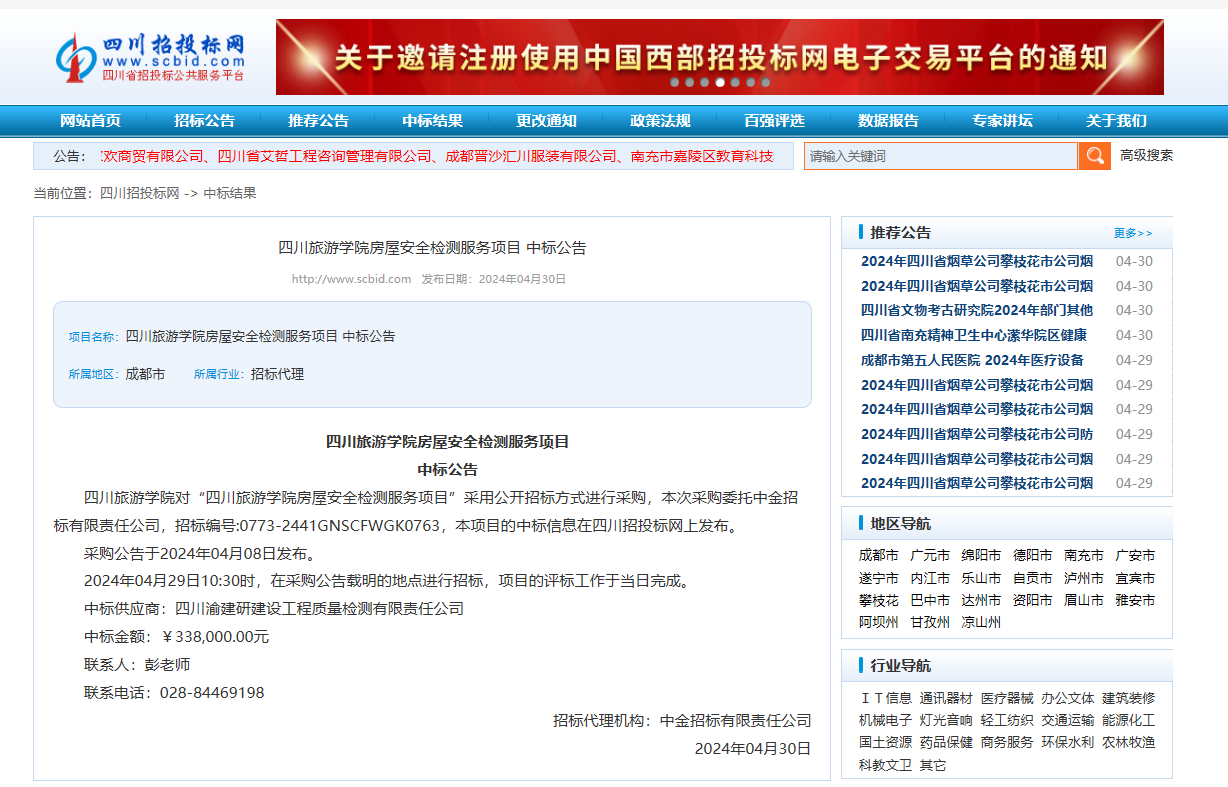
Task: Open the 百强评选 menu item
Action: point(774,121)
